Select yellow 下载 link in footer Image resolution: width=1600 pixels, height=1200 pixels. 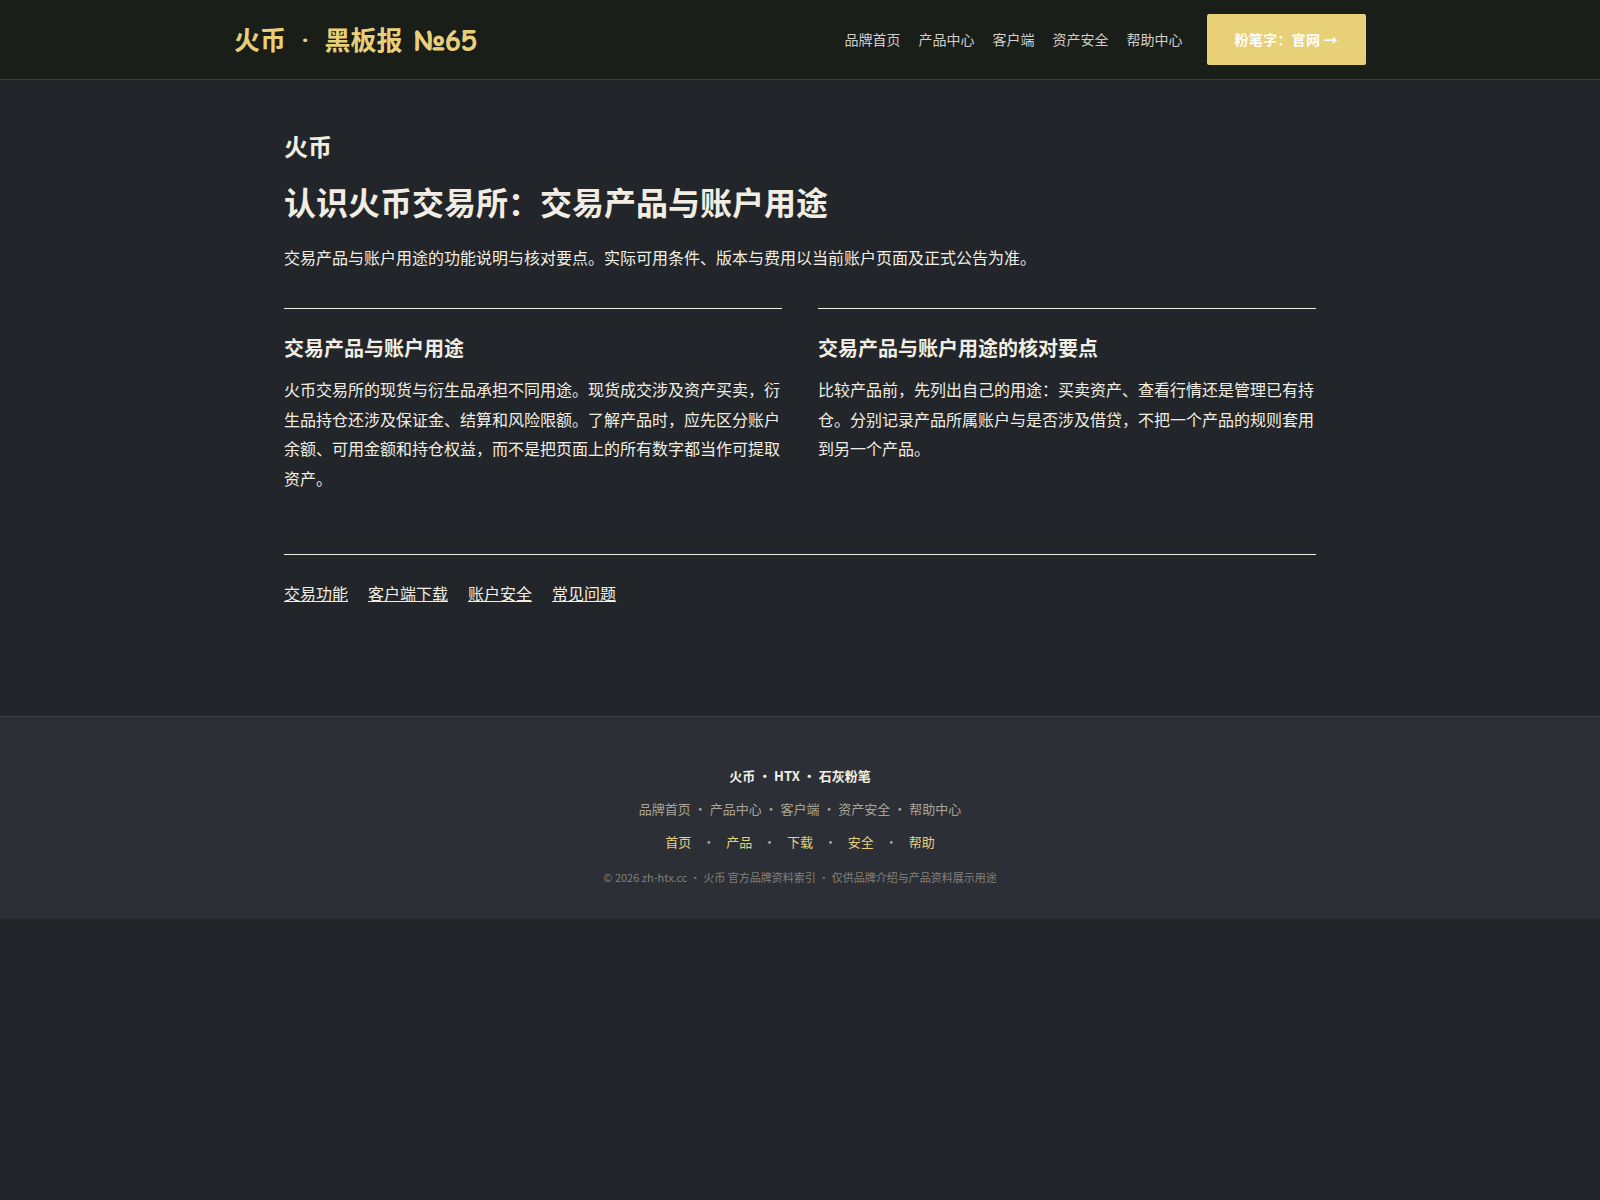[800, 843]
